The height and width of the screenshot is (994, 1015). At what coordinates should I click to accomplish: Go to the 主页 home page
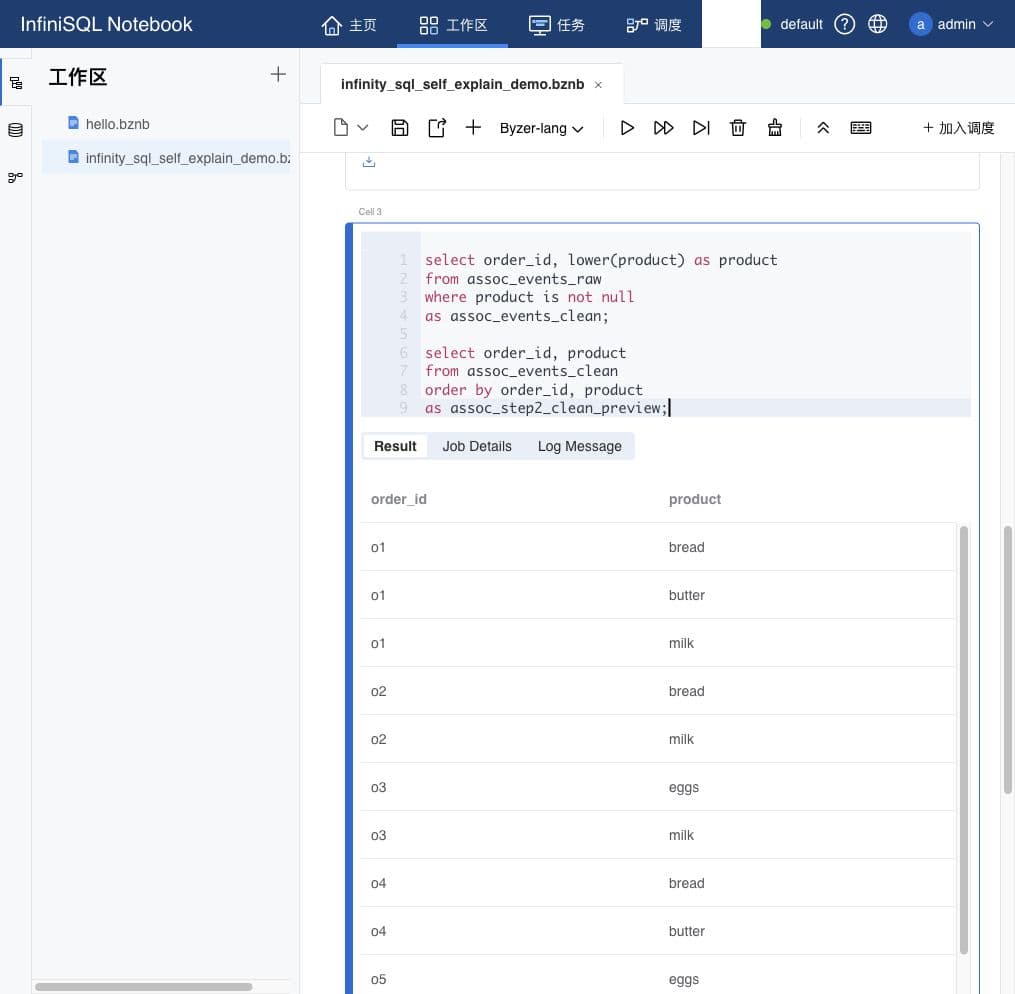348,25
